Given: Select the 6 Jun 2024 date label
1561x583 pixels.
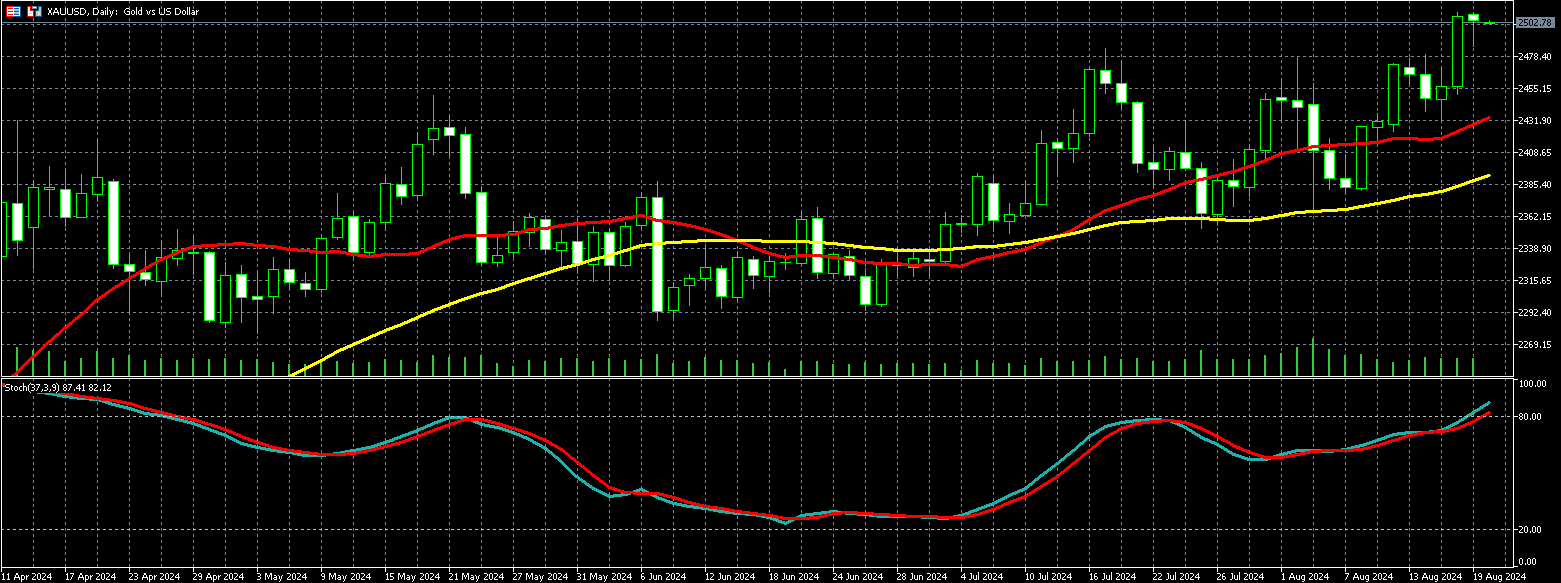Looking at the screenshot, I should 663,577.
